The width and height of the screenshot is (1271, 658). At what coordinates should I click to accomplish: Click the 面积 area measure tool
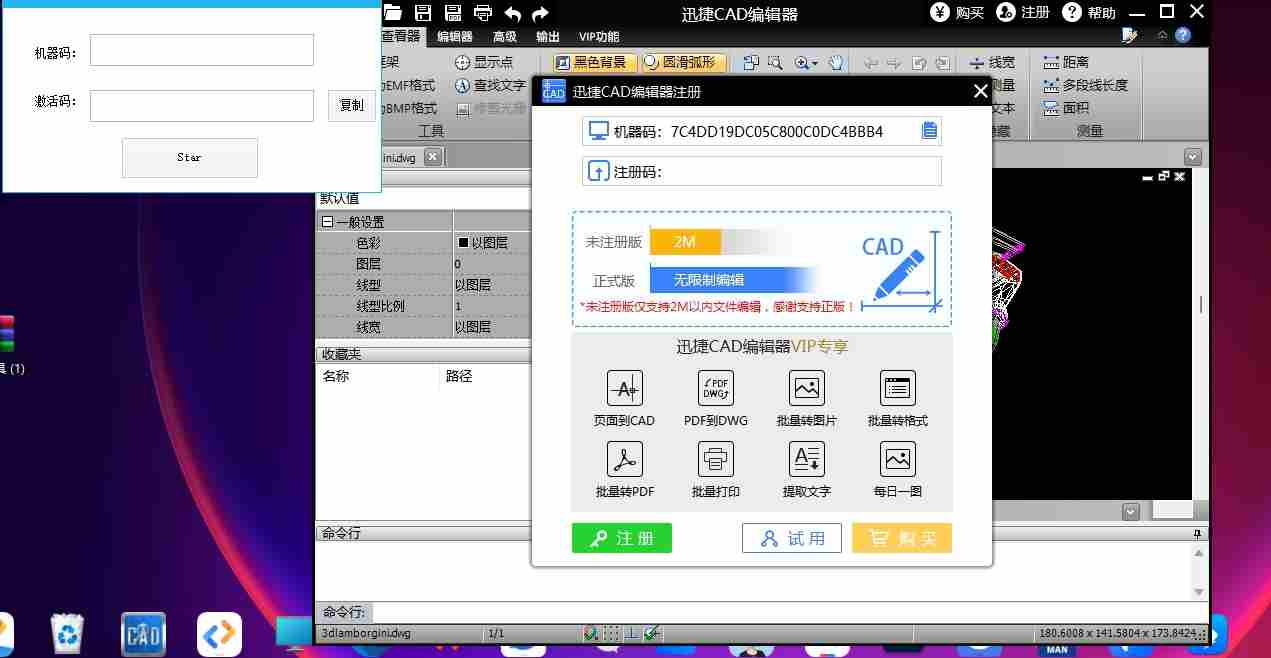click(1067, 108)
